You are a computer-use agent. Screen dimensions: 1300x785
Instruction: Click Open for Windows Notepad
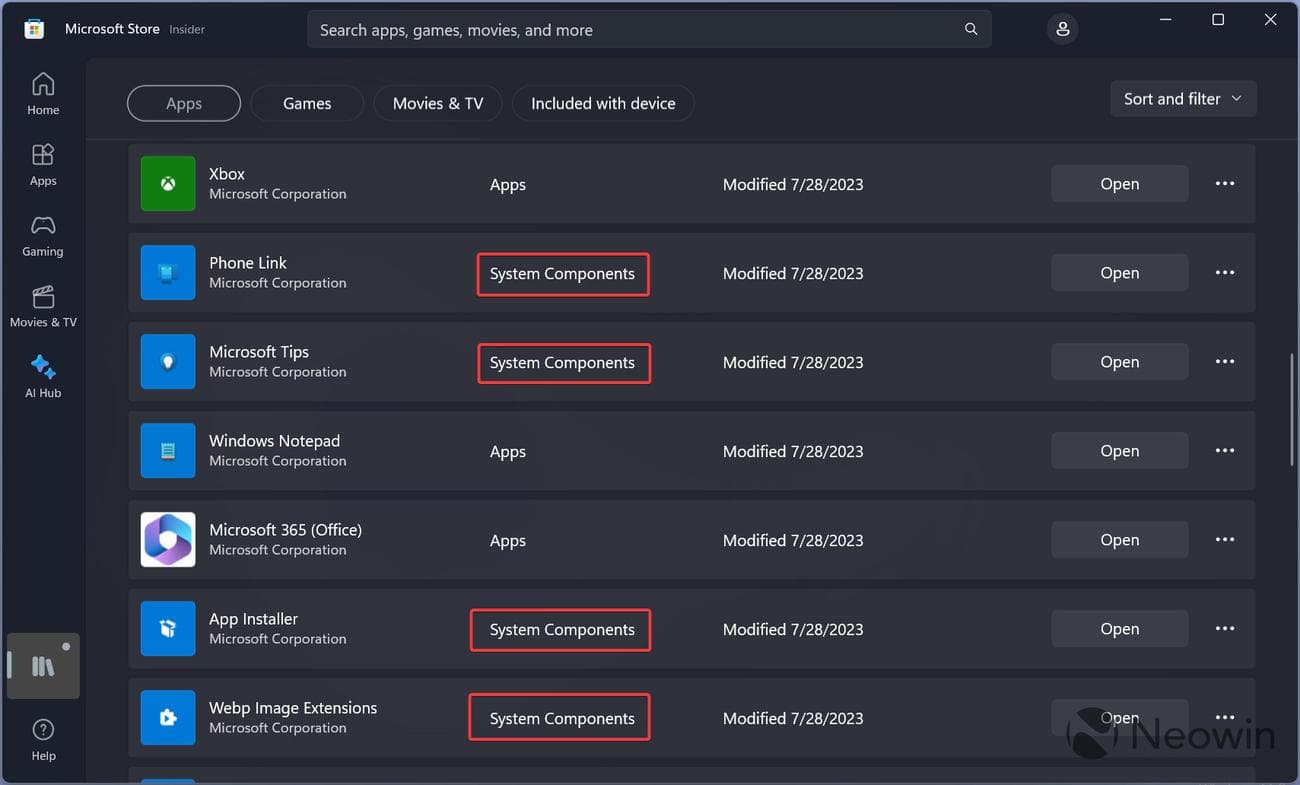[x=1119, y=451]
